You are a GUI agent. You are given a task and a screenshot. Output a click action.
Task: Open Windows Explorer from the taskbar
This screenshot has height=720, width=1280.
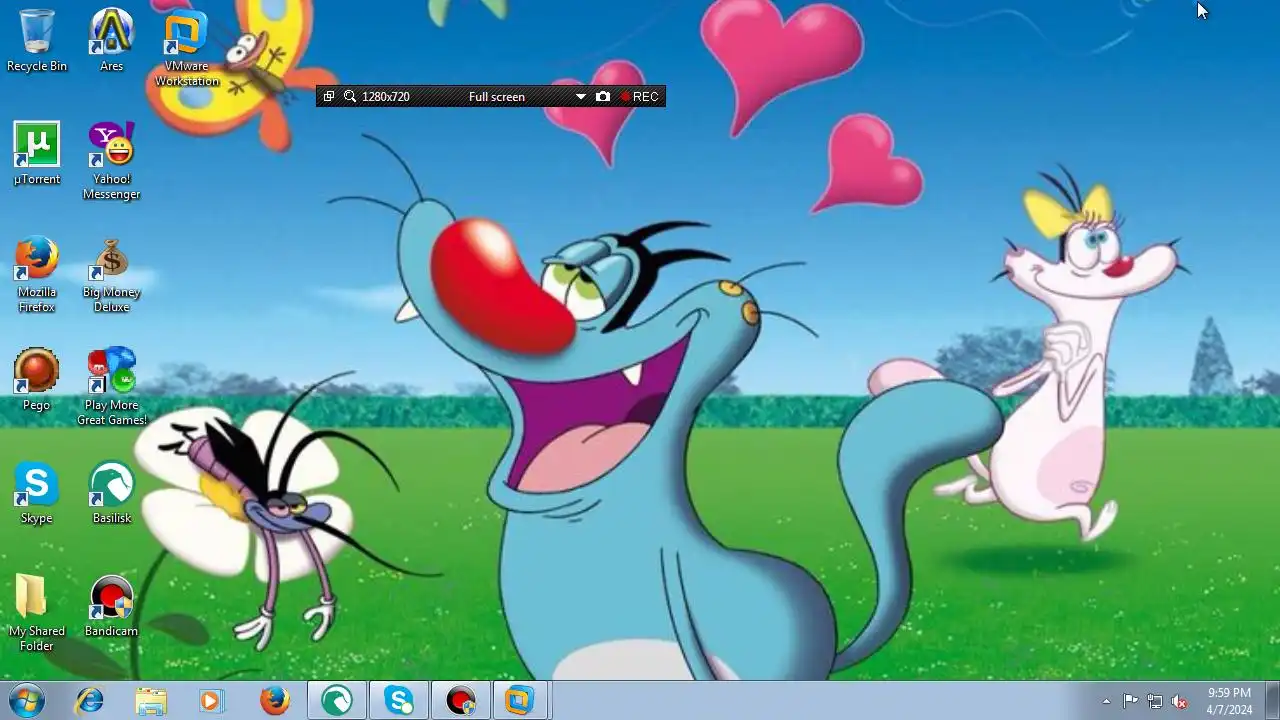[151, 701]
